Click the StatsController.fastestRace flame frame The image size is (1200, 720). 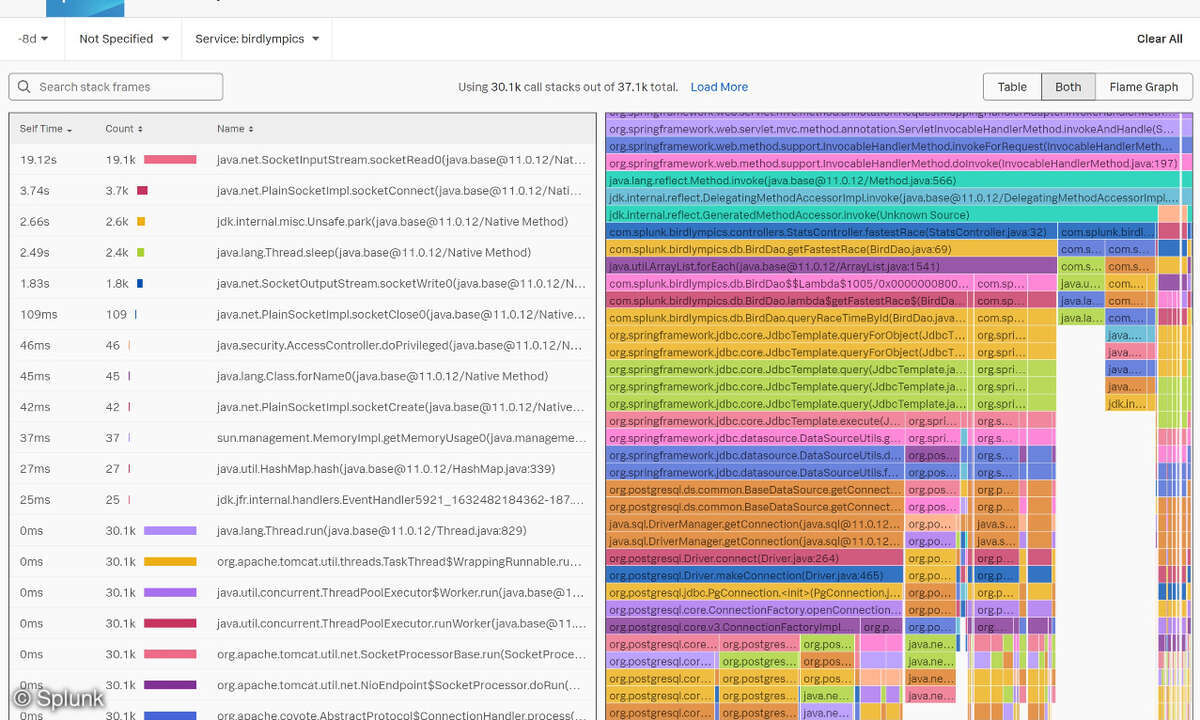coord(831,232)
